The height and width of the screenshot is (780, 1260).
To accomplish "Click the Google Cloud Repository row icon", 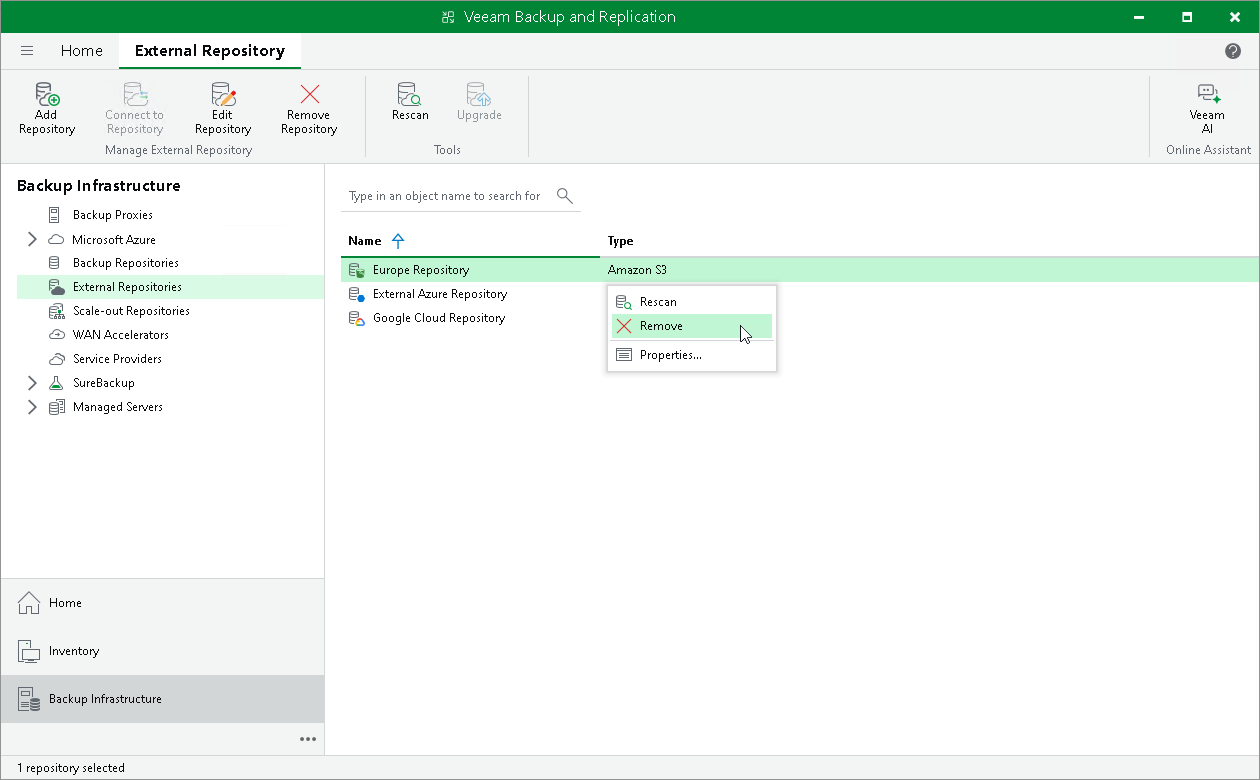I will pos(356,318).
